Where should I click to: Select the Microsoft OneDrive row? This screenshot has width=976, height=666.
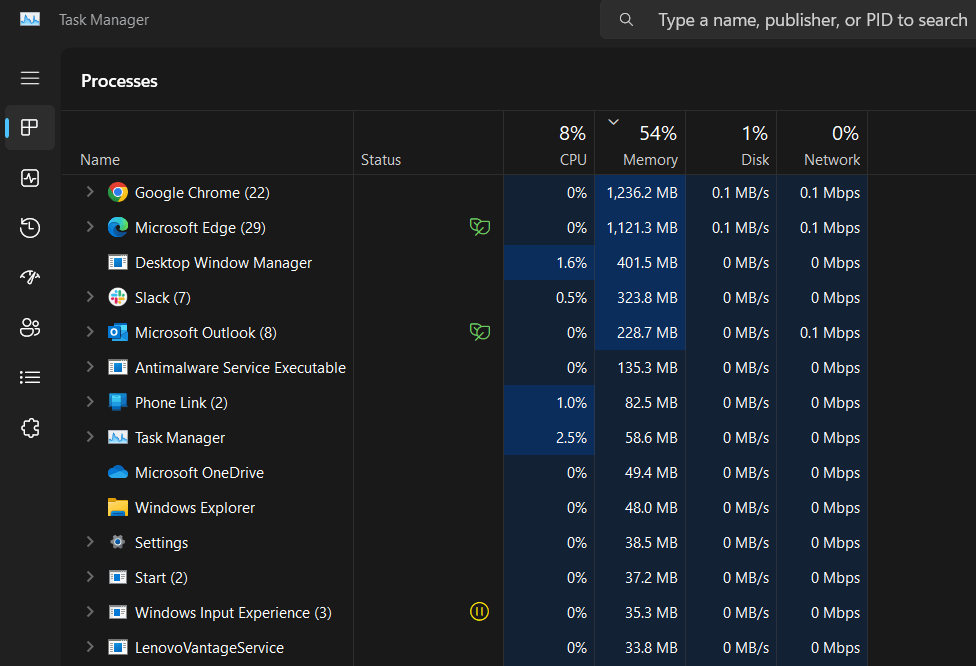click(465, 472)
